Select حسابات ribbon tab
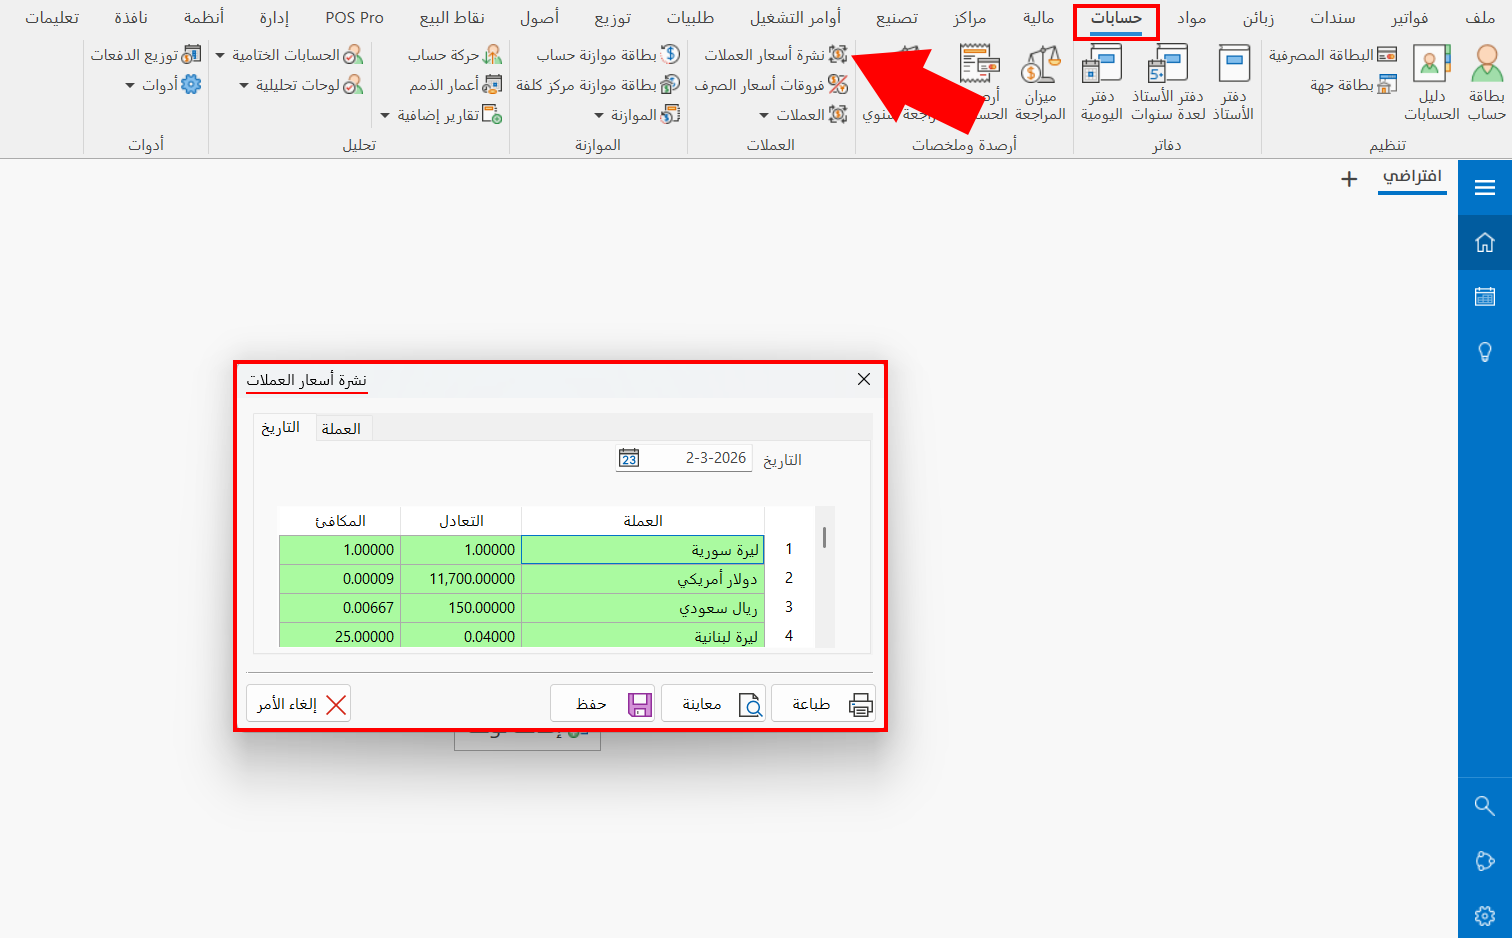This screenshot has height=938, width=1512. click(x=1116, y=19)
